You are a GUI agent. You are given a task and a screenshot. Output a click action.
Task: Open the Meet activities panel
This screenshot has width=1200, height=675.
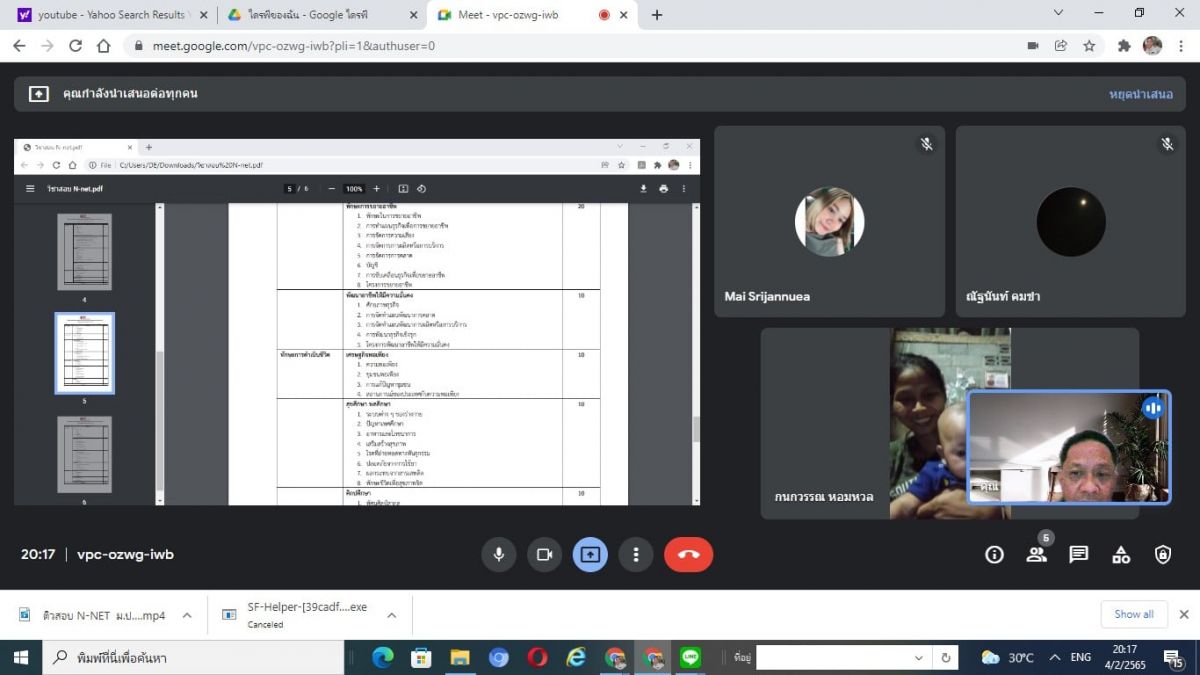(x=1120, y=554)
